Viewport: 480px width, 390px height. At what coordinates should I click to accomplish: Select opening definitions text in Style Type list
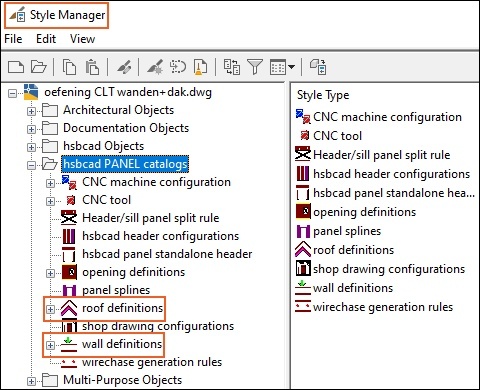365,212
